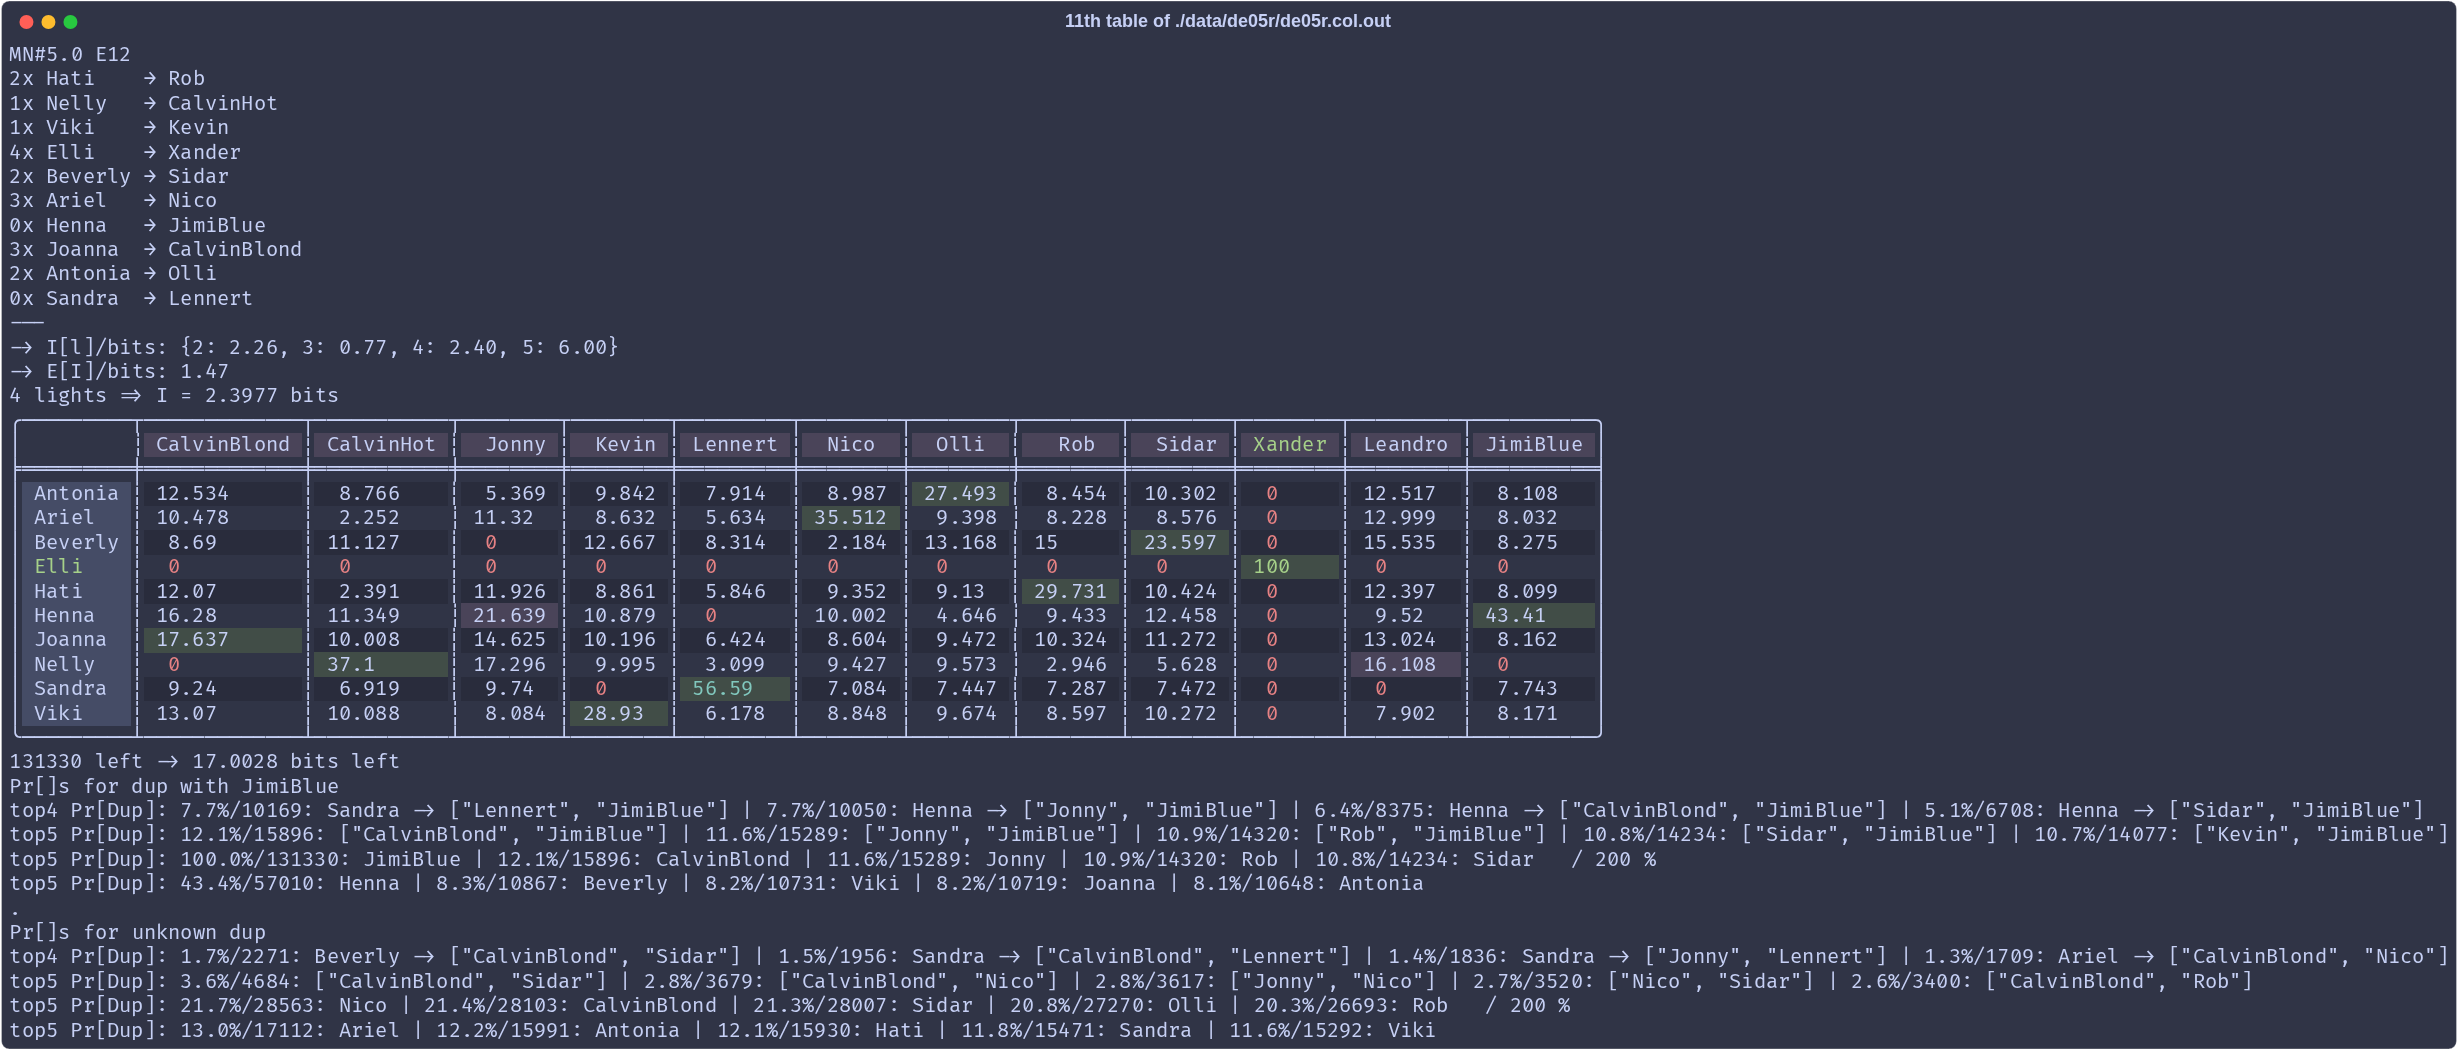Minimize the window using yellow button
This screenshot has width=2458, height=1050.
click(x=48, y=22)
